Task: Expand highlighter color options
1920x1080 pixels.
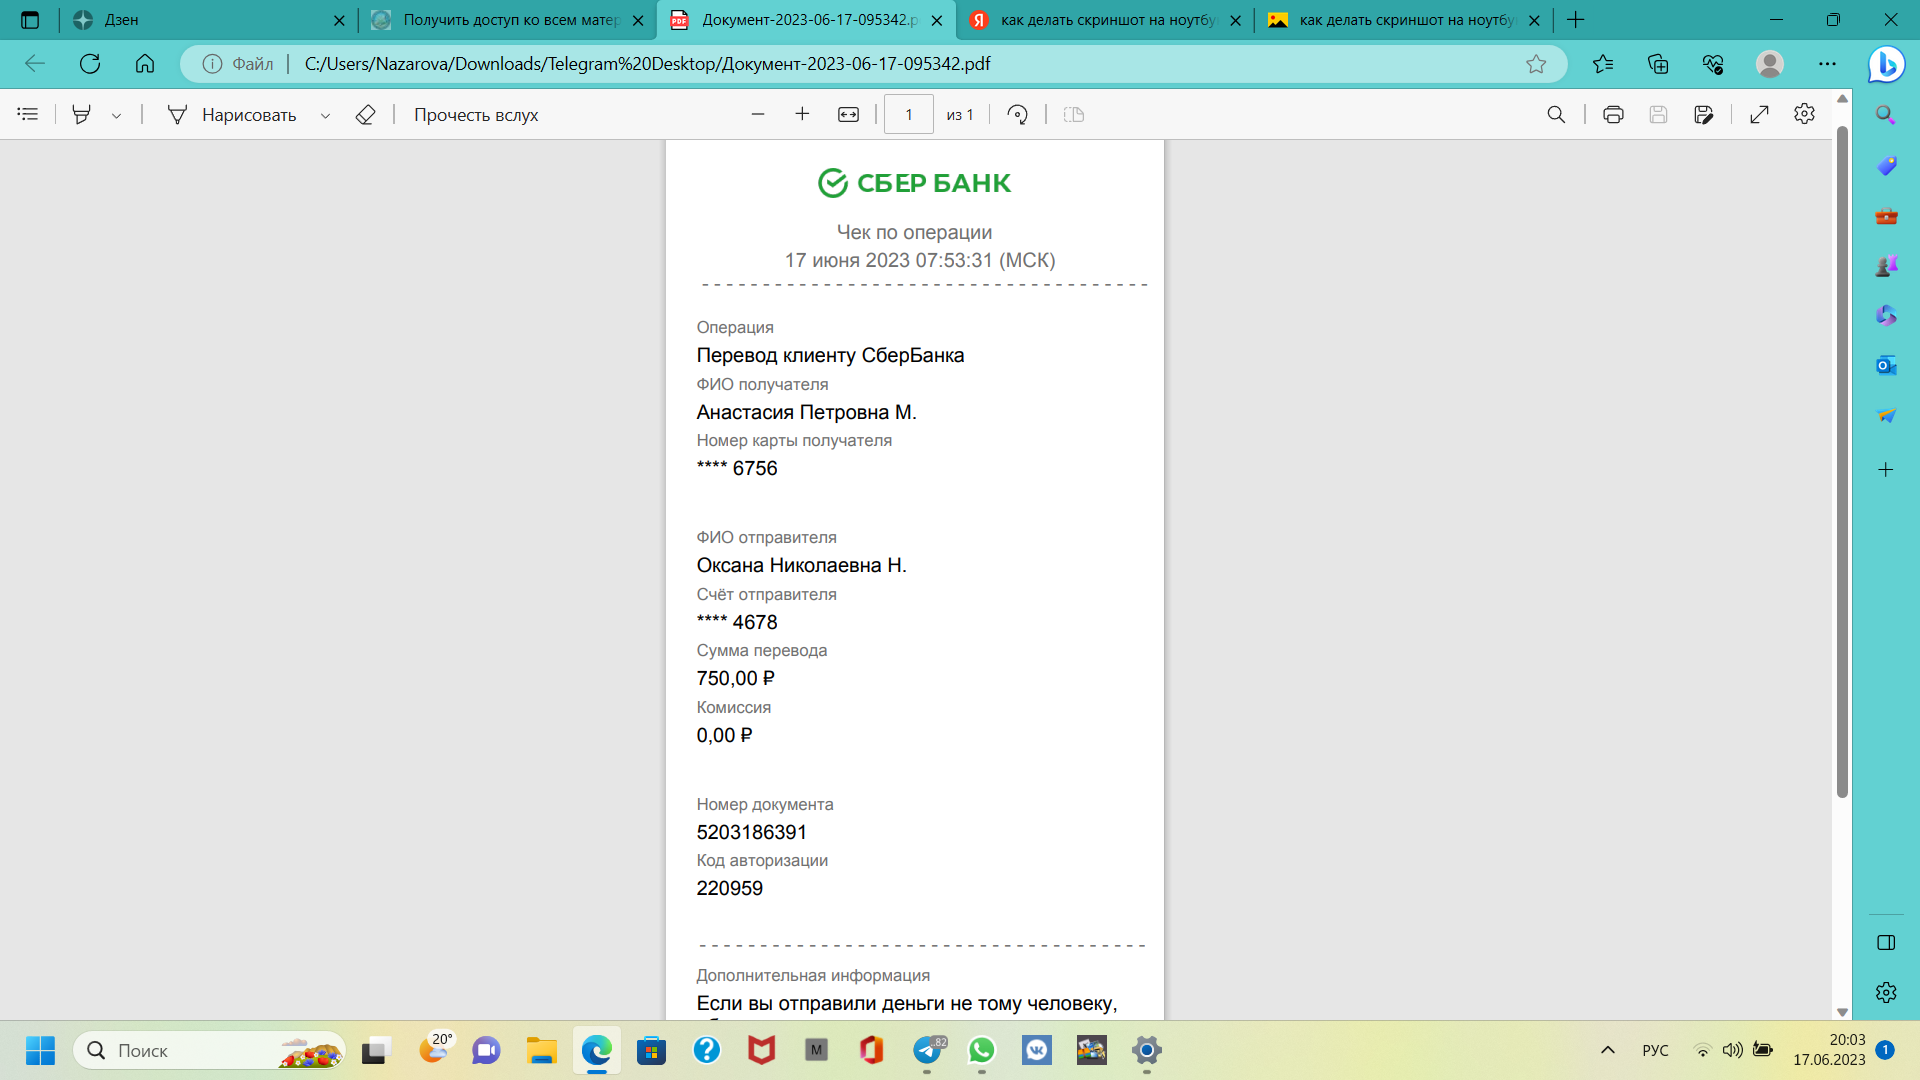Action: click(117, 115)
